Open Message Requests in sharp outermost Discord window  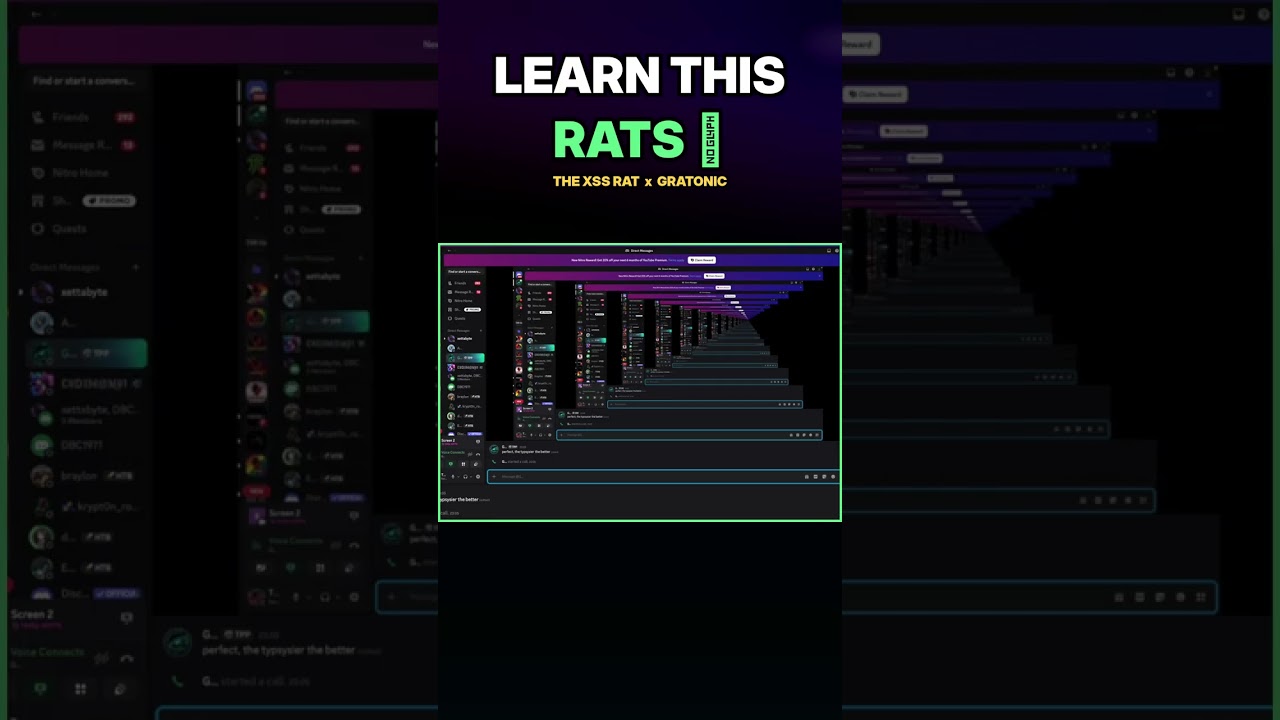click(463, 292)
